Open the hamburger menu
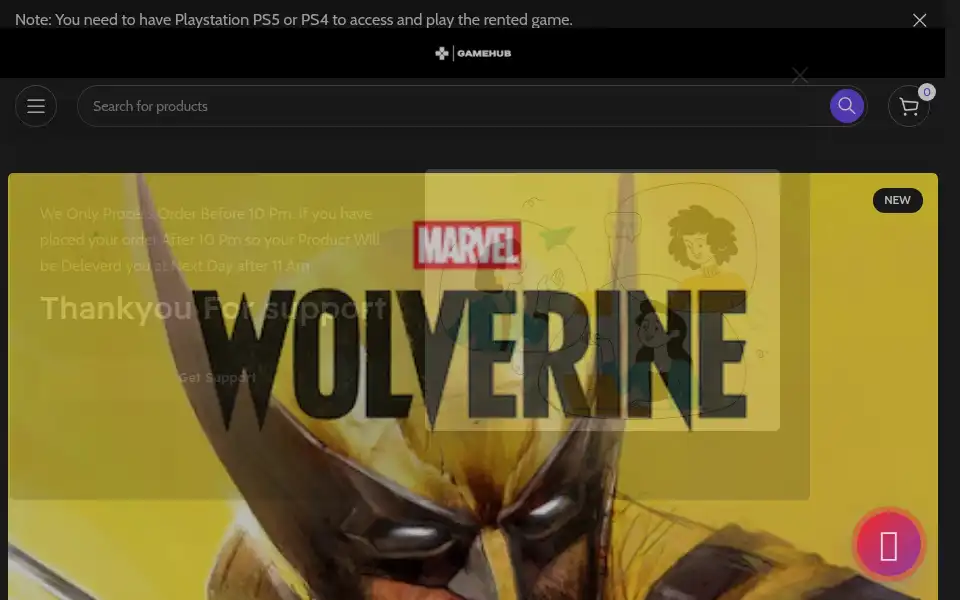The height and width of the screenshot is (600, 960). [x=36, y=106]
